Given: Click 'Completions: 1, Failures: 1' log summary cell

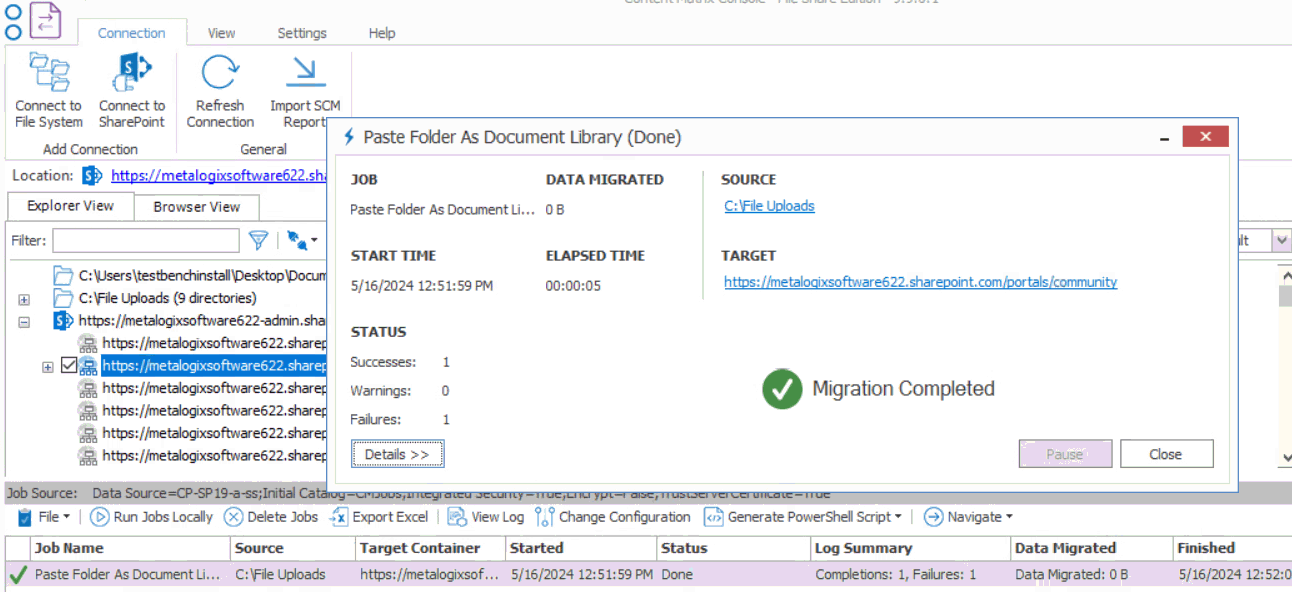Looking at the screenshot, I should [x=896, y=575].
